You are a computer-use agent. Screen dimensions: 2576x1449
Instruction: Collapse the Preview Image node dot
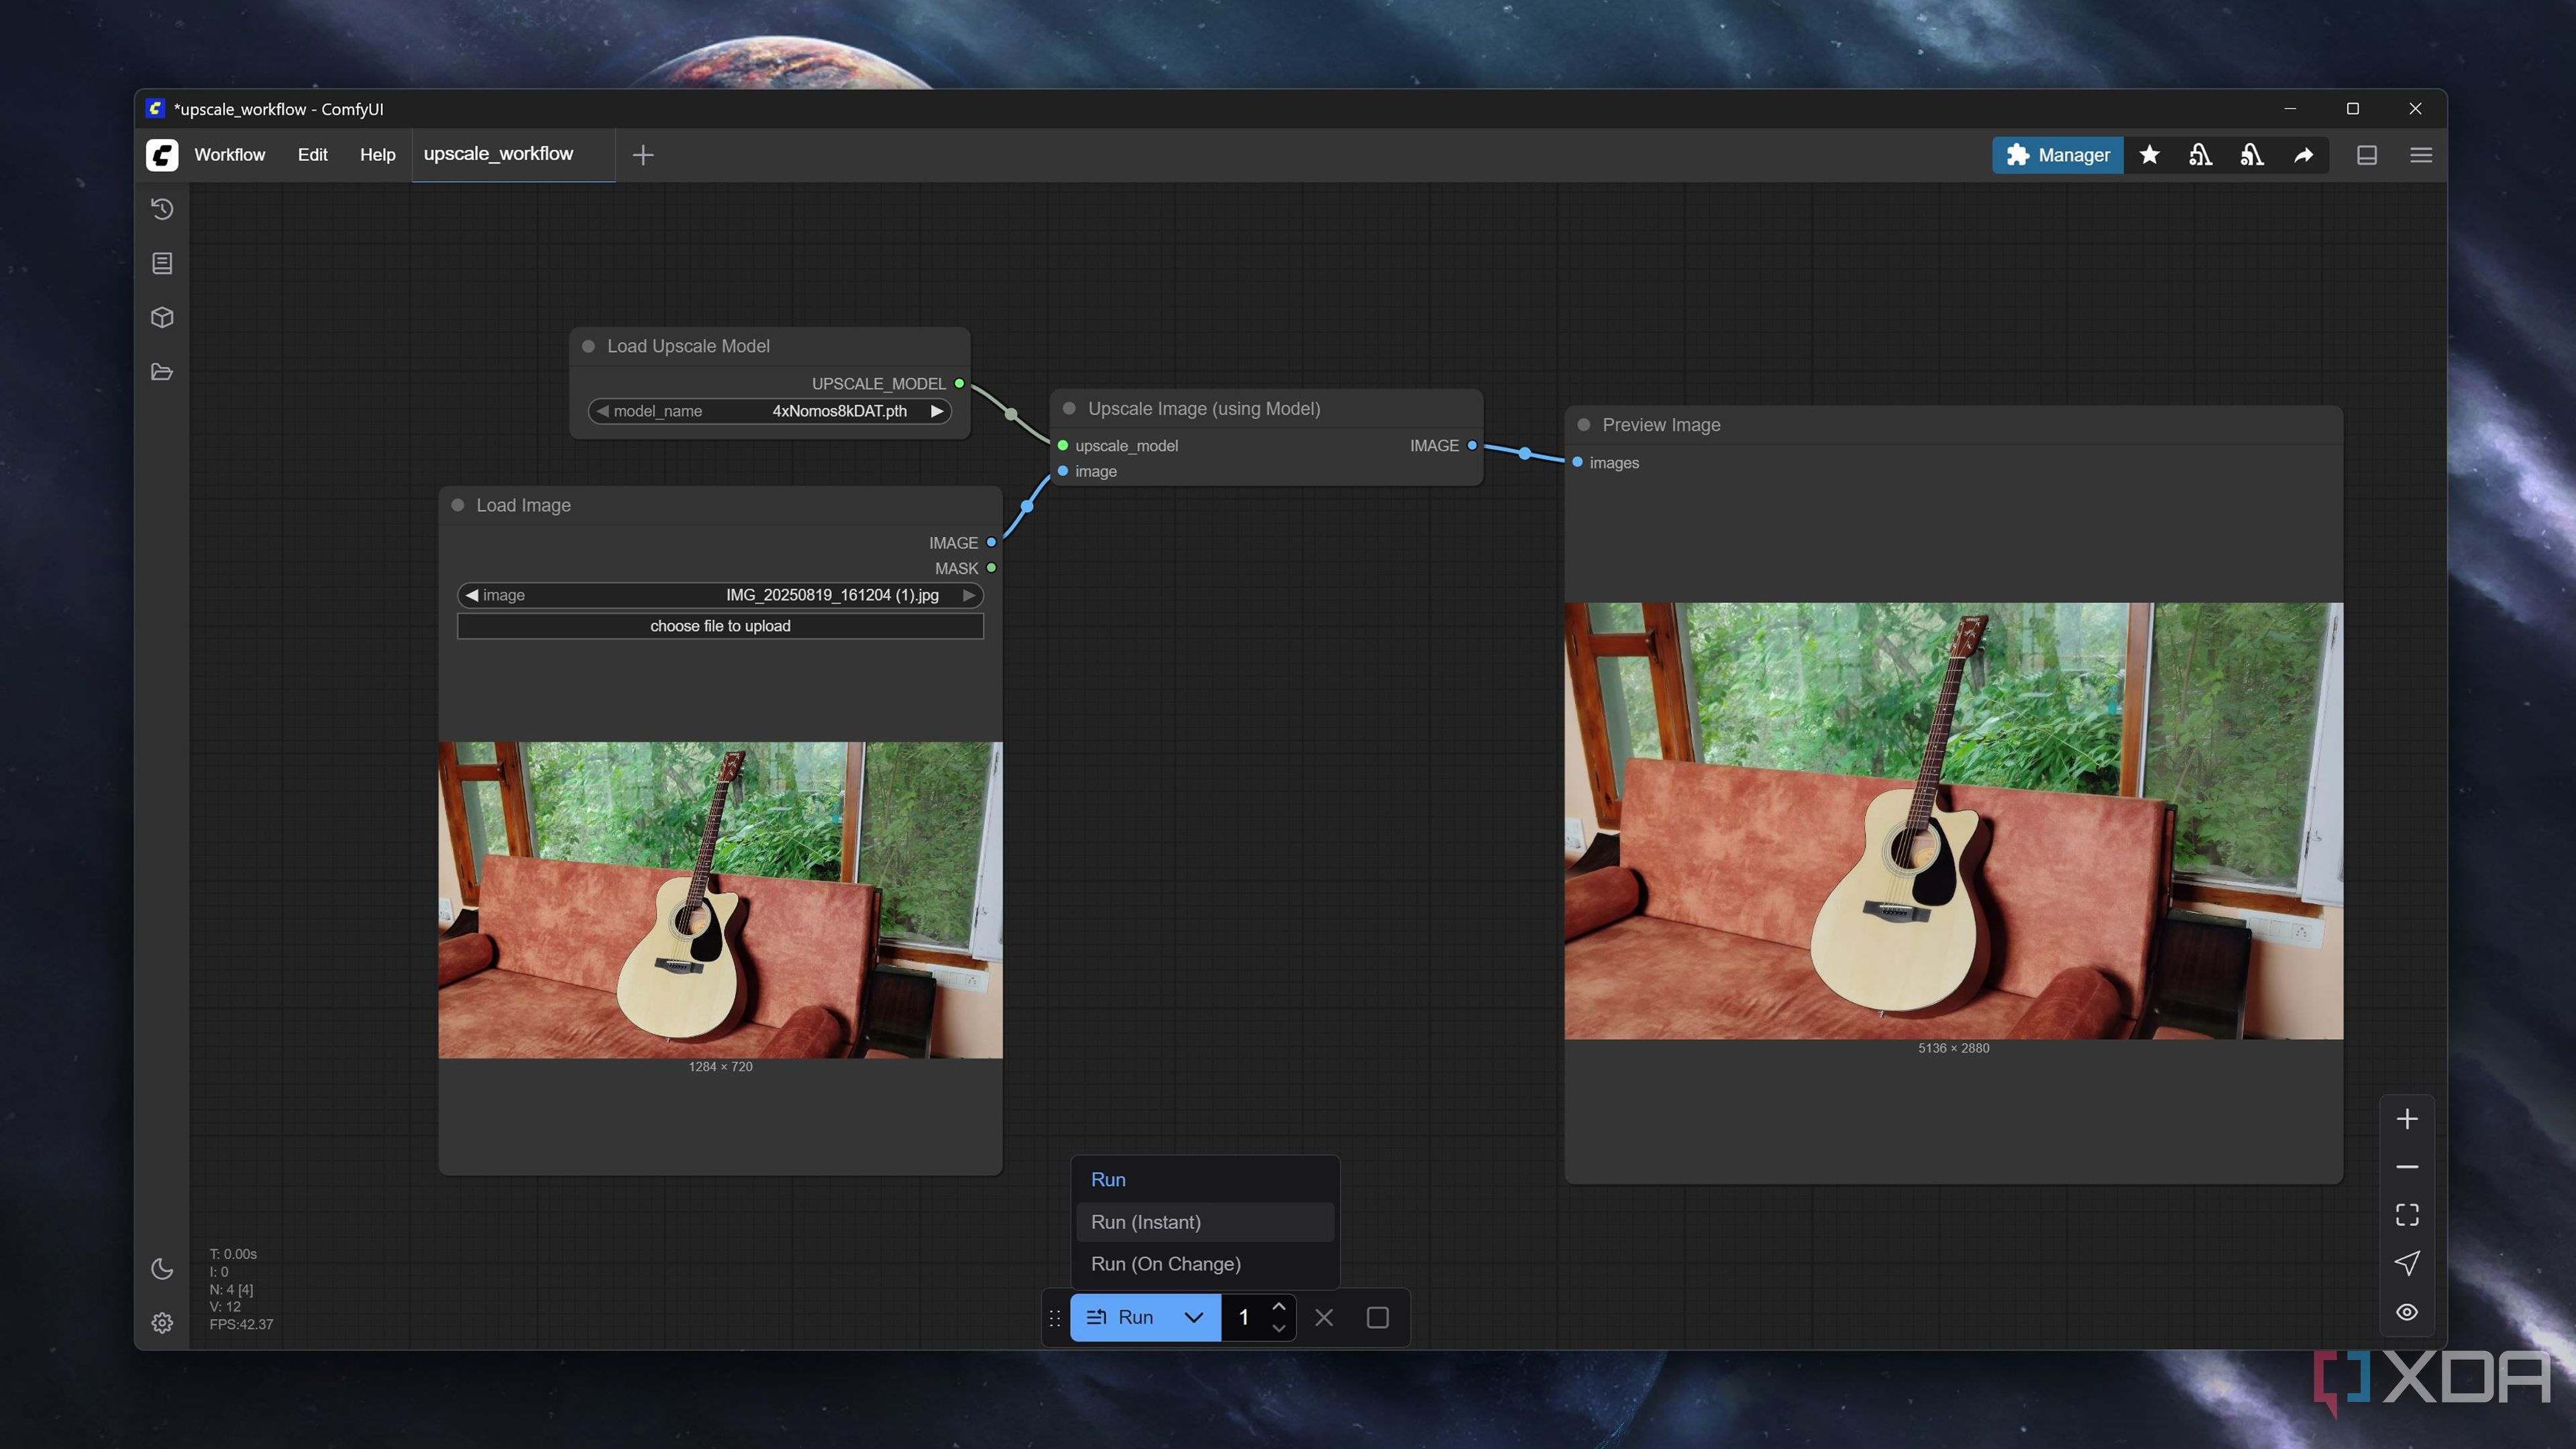pos(1584,425)
